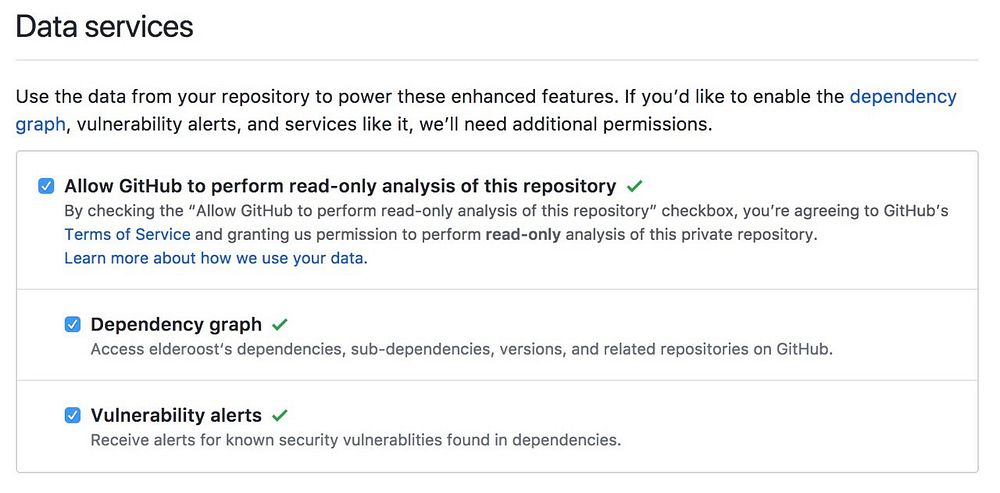Click green checkmark next to Dependency graph
Image resolution: width=1000 pixels, height=493 pixels.
[x=280, y=324]
